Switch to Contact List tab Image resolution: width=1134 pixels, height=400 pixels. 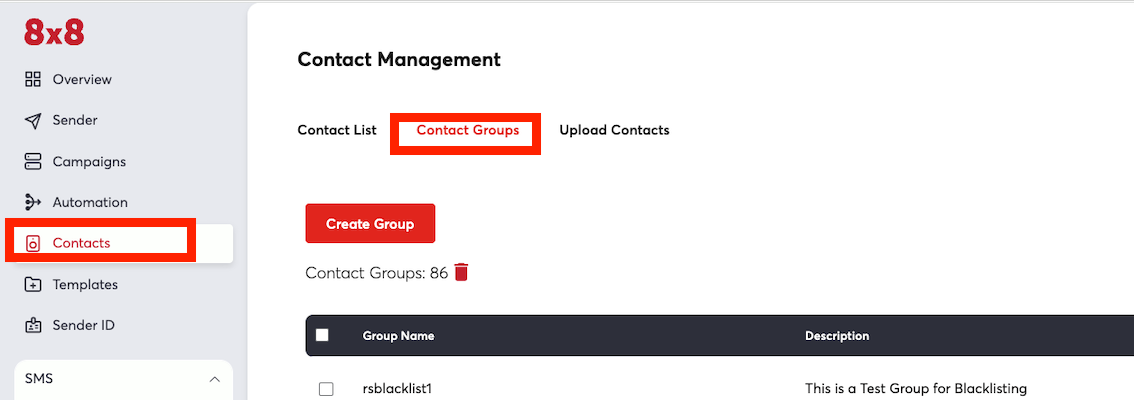337,130
